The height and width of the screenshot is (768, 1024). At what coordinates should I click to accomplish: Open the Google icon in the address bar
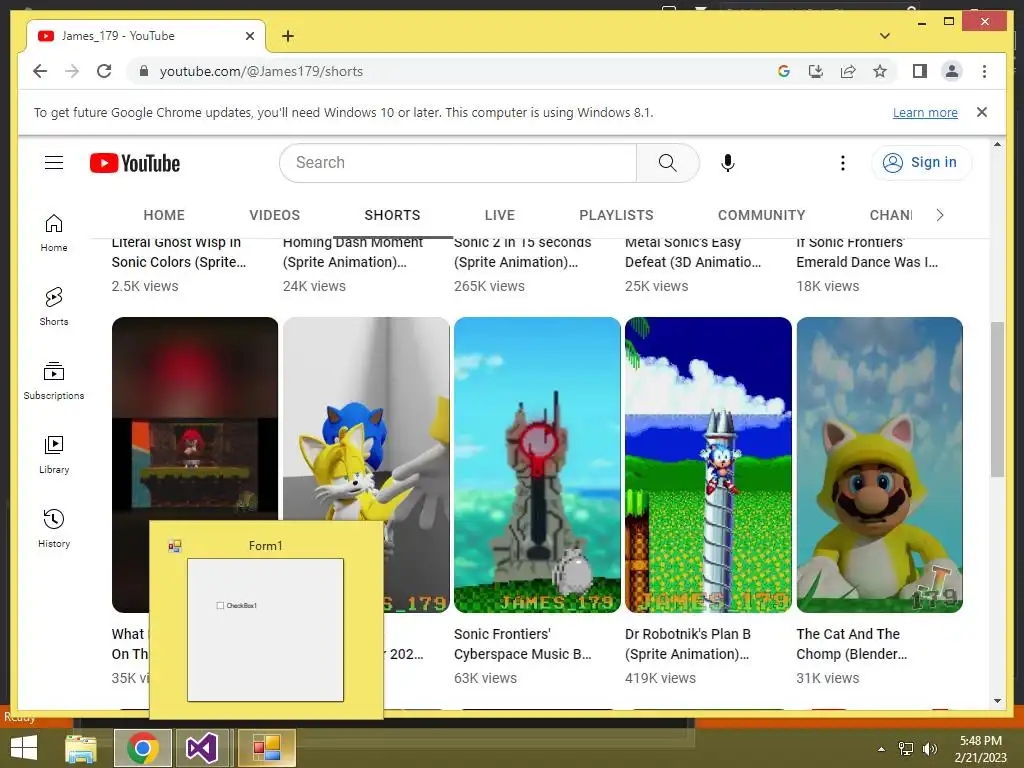(x=784, y=71)
